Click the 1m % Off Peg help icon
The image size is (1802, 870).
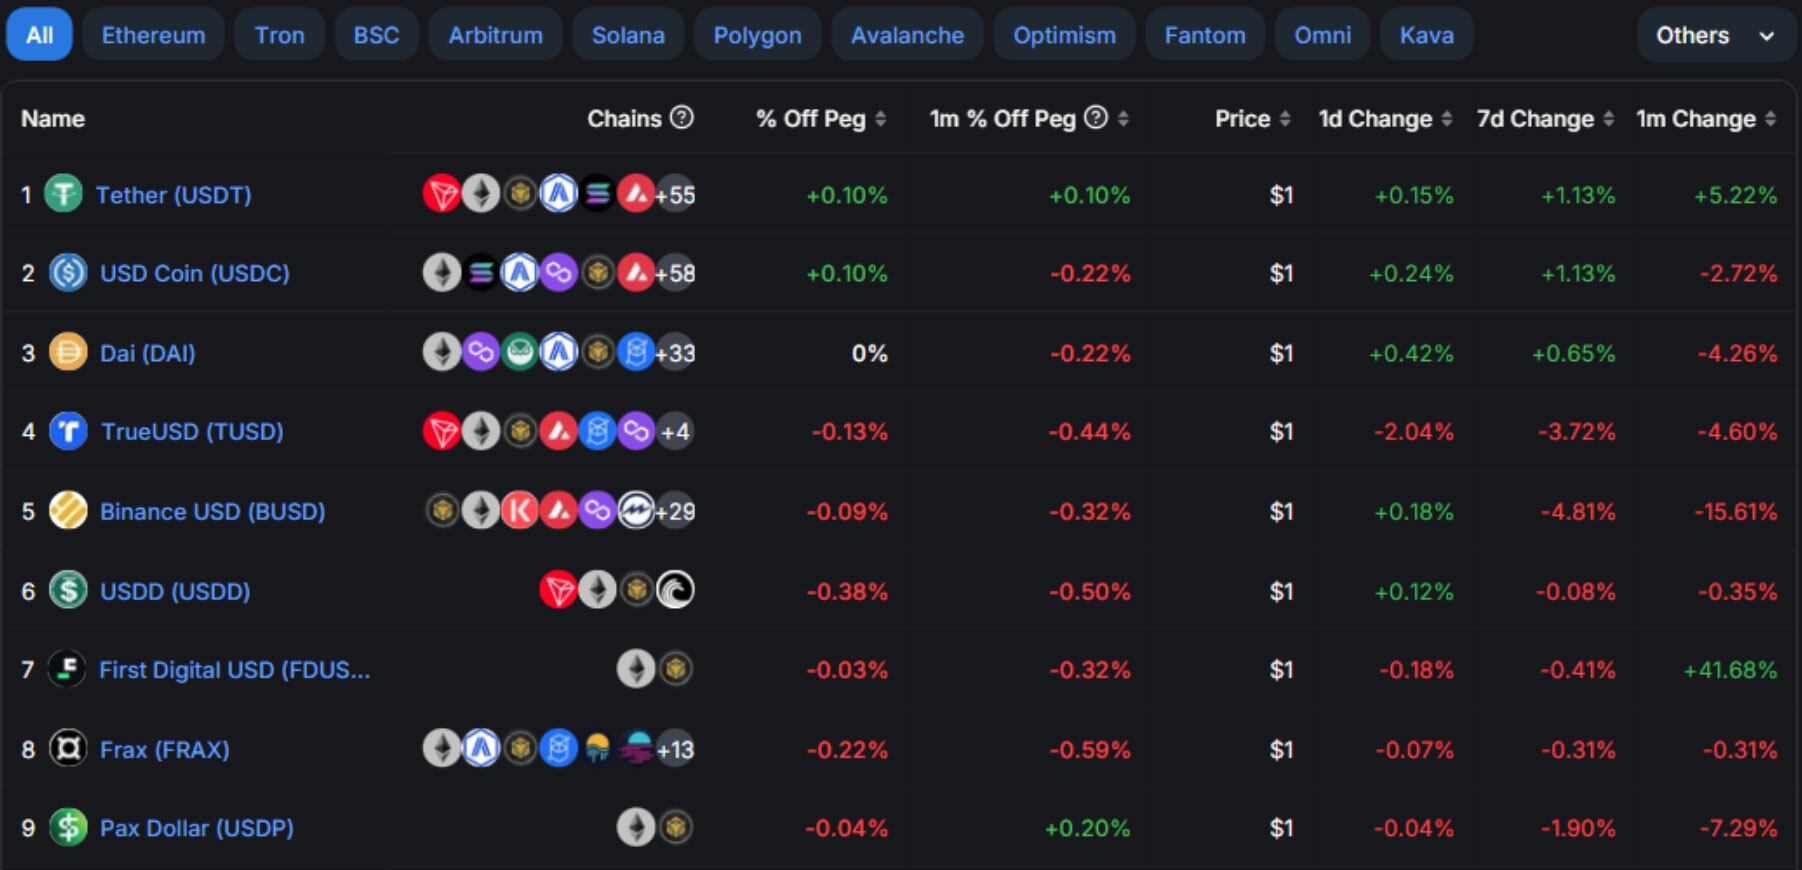[x=1095, y=117]
